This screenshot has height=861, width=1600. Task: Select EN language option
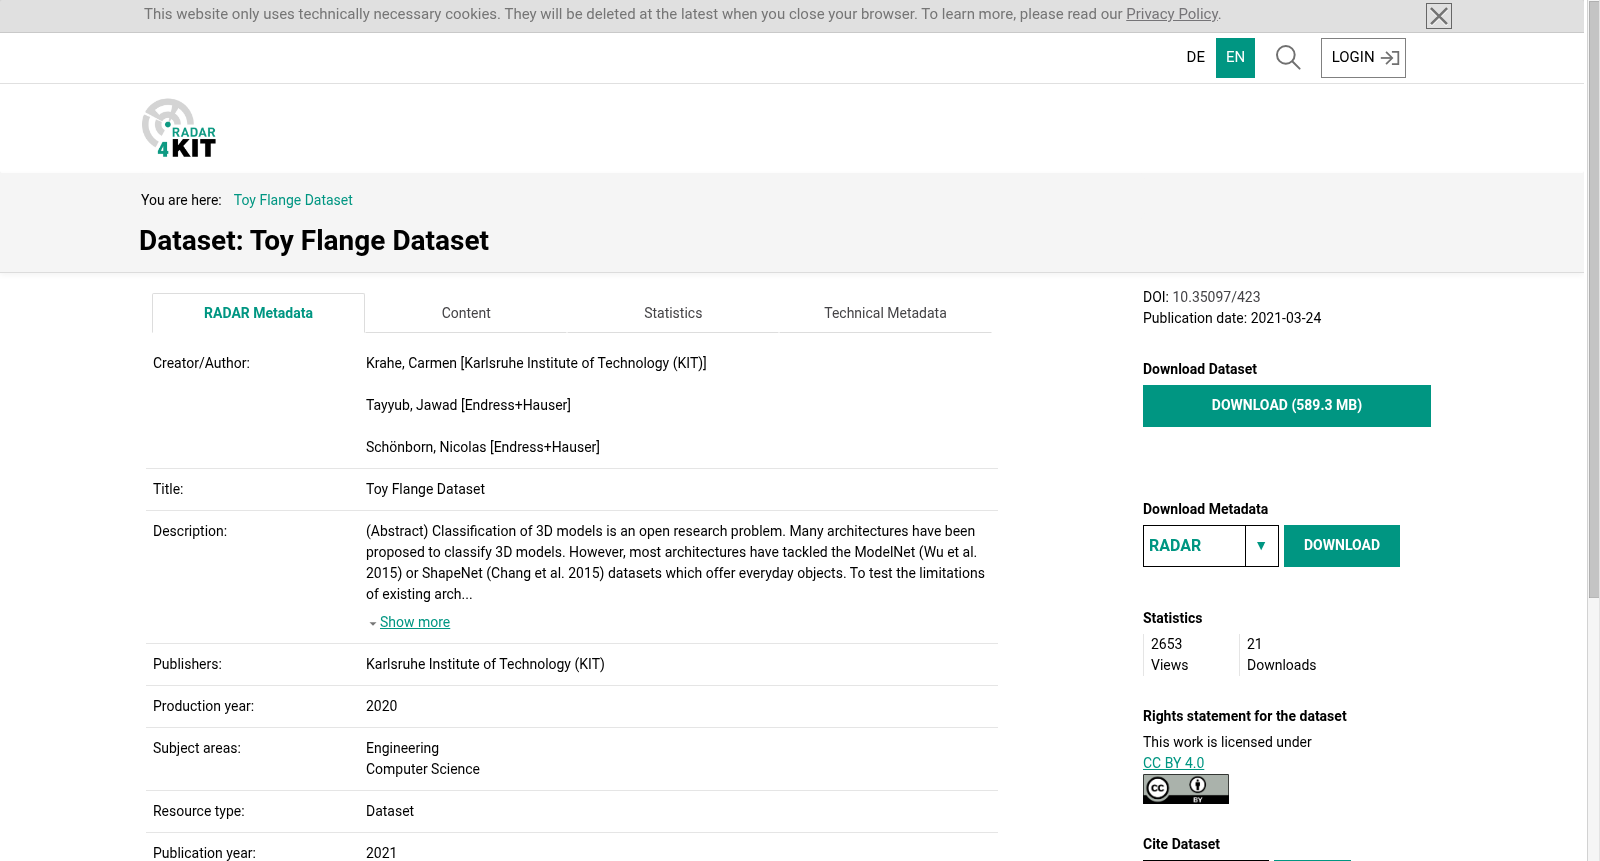tap(1236, 58)
